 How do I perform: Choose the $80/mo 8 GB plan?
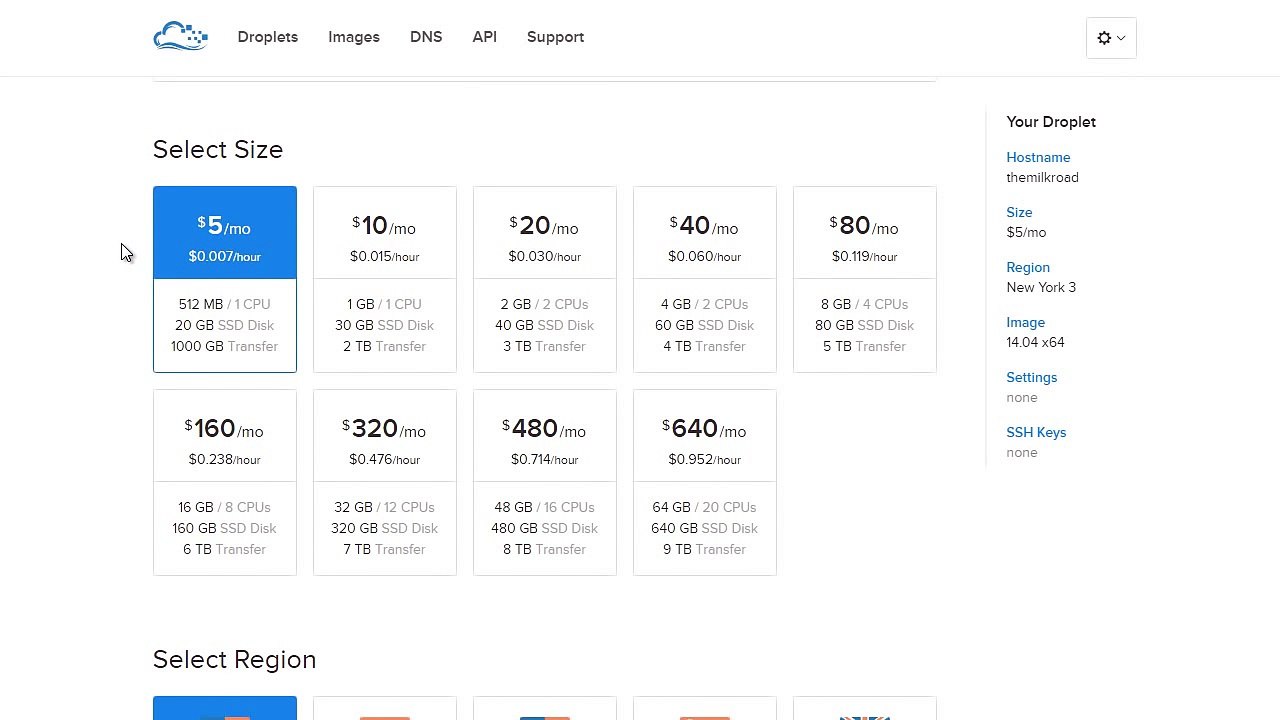pyautogui.click(x=865, y=279)
